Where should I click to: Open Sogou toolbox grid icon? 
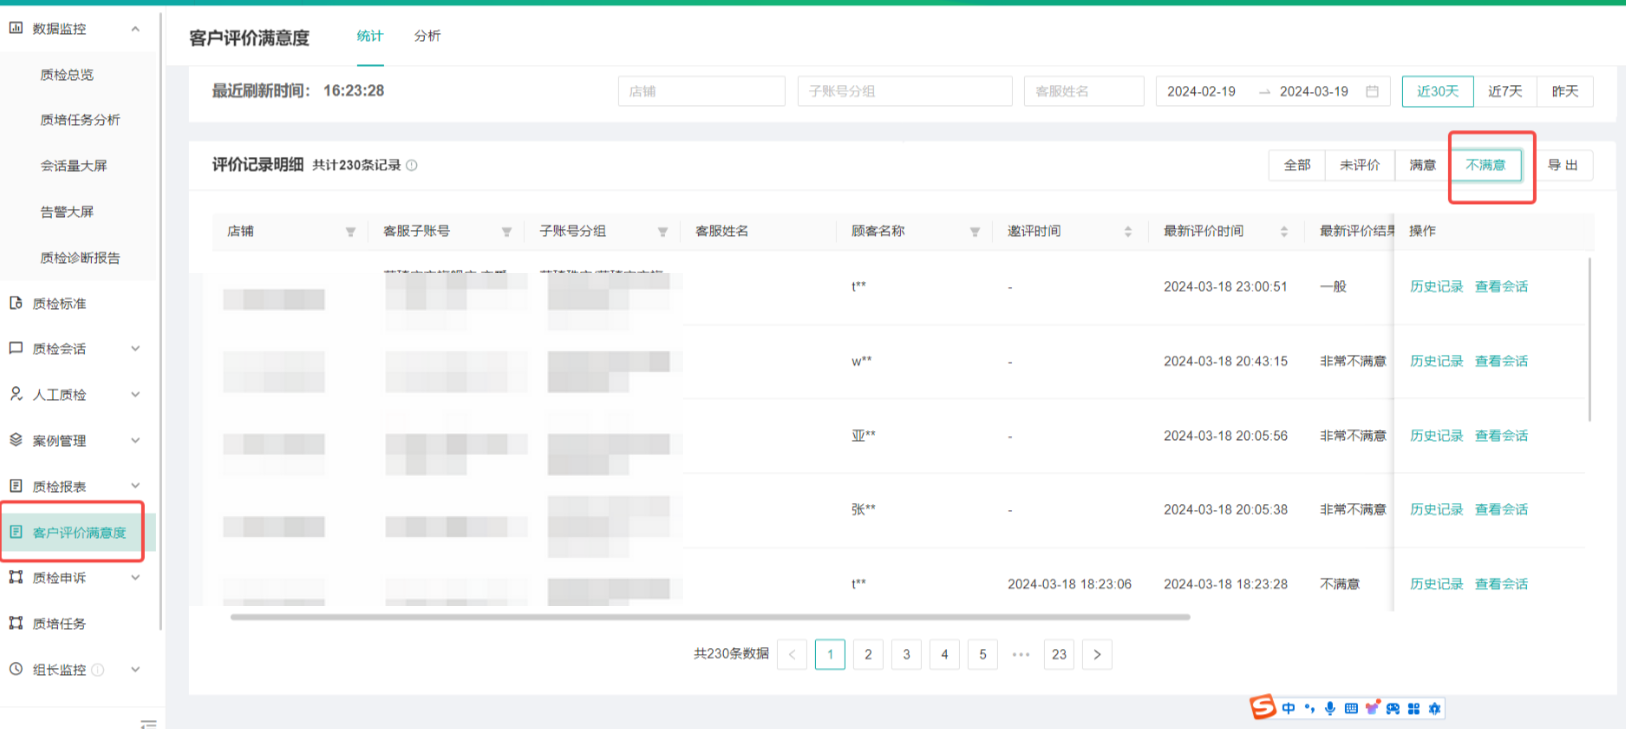(x=1414, y=708)
